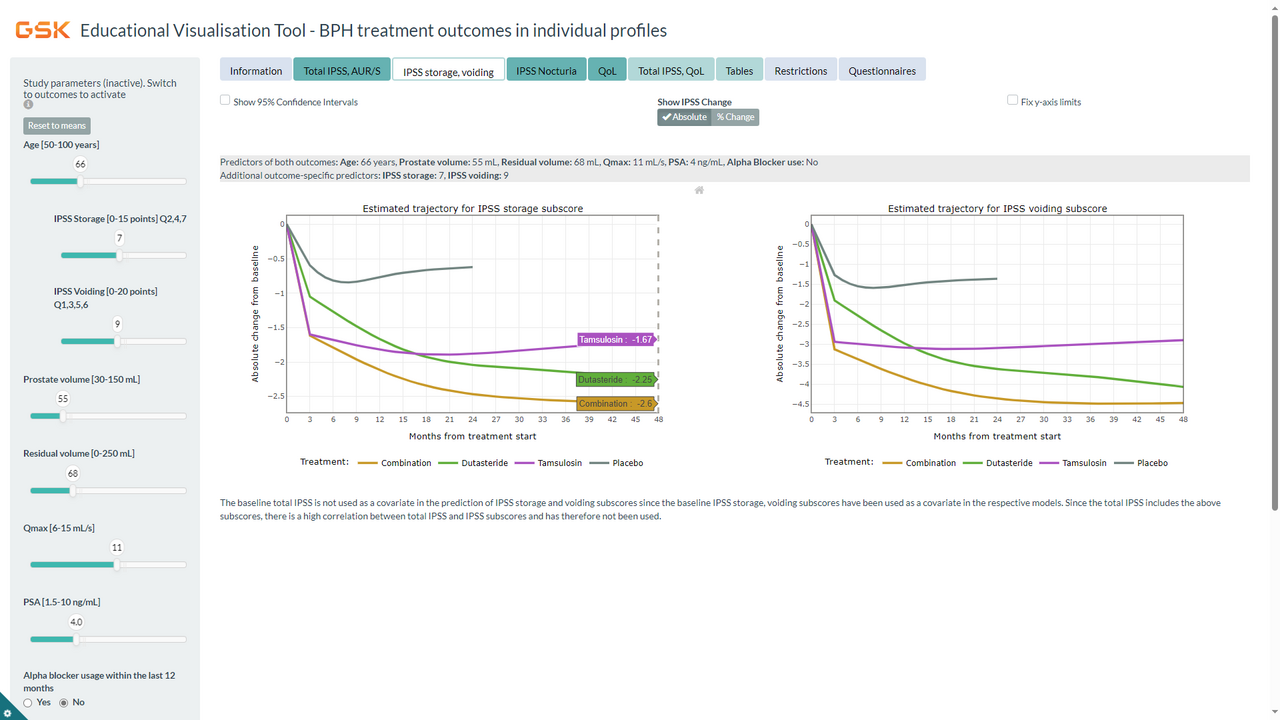The image size is (1280, 720).
Task: View the Tables tab
Action: (739, 70)
